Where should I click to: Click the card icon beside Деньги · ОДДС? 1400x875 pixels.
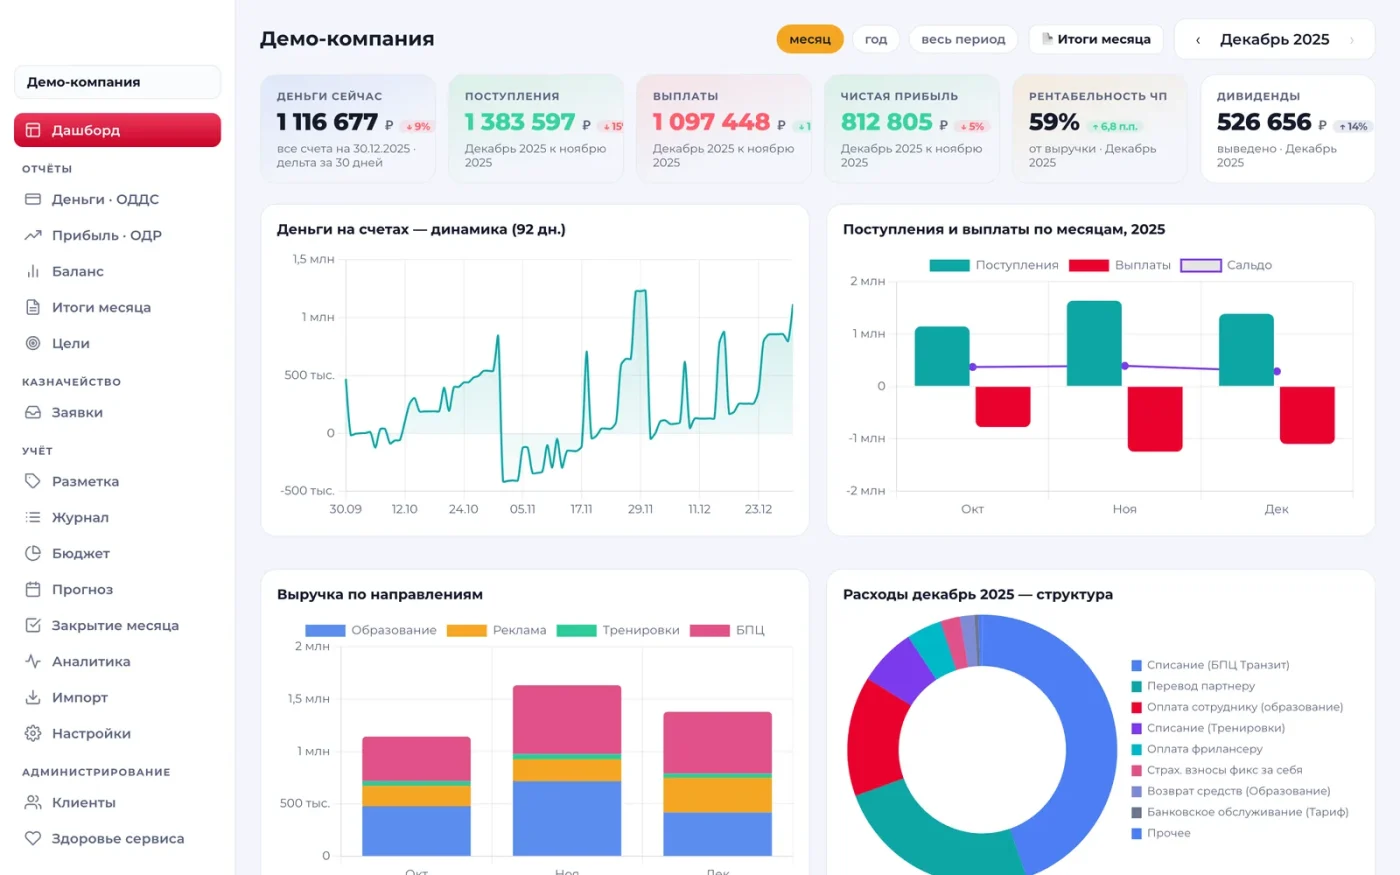coord(33,199)
